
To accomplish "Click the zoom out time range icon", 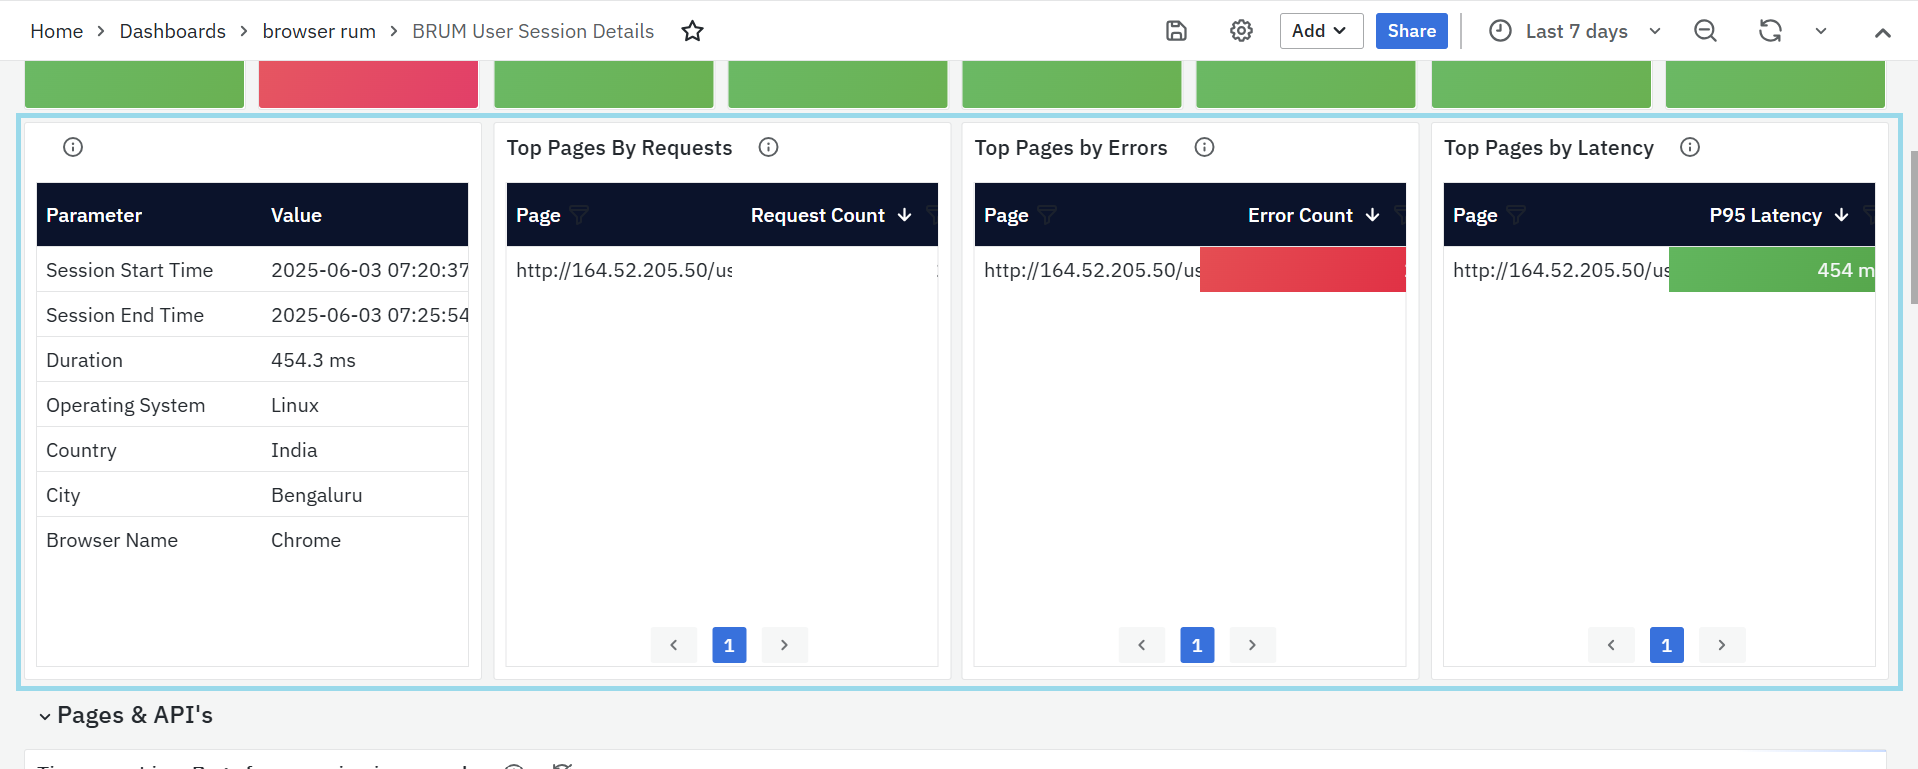I will tap(1705, 31).
